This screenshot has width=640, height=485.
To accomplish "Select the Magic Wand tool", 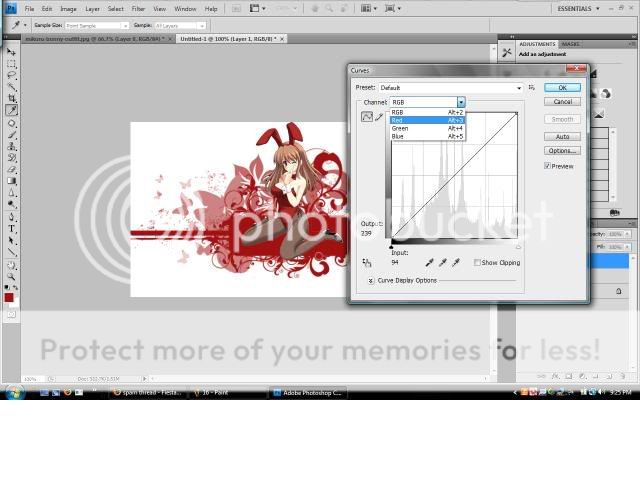I will [x=11, y=87].
